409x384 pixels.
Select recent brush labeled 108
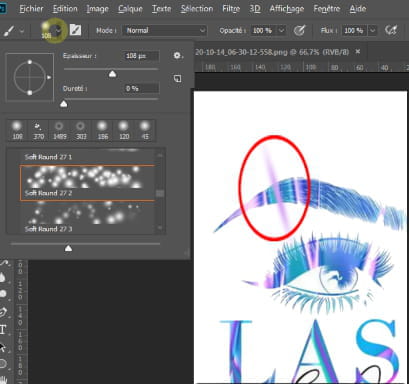[x=17, y=130]
